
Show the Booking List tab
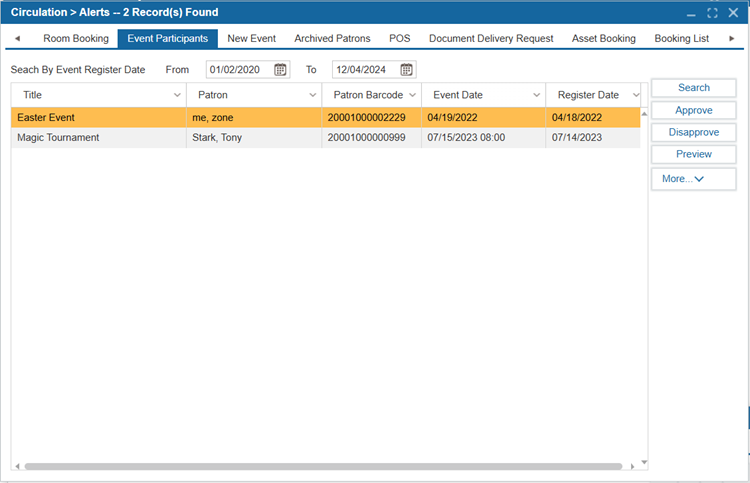pyautogui.click(x=682, y=39)
